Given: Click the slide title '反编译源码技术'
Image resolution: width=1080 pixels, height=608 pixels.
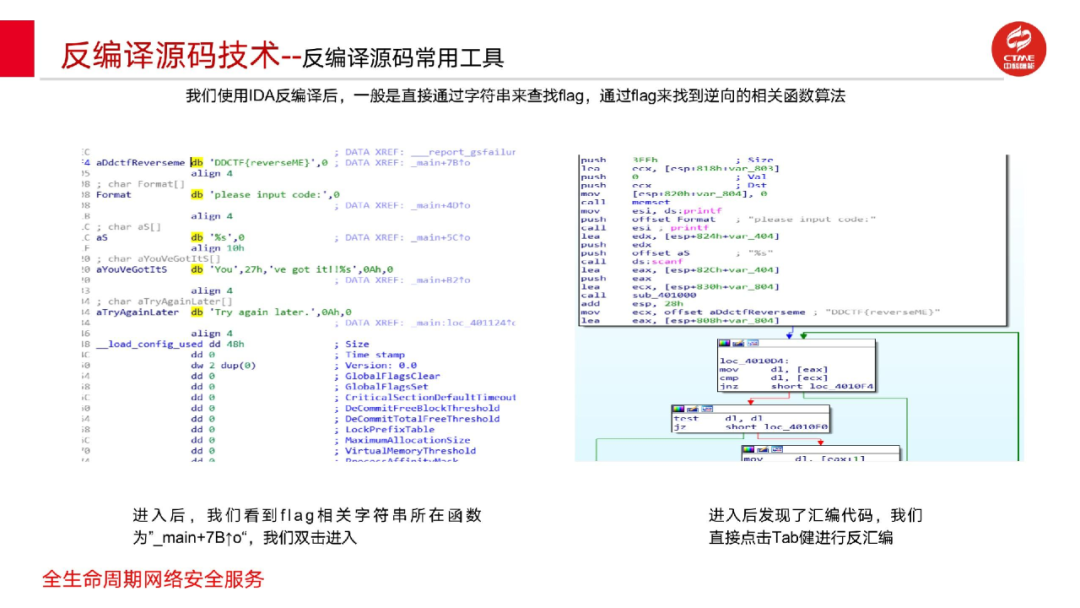Looking at the screenshot, I should tap(171, 55).
